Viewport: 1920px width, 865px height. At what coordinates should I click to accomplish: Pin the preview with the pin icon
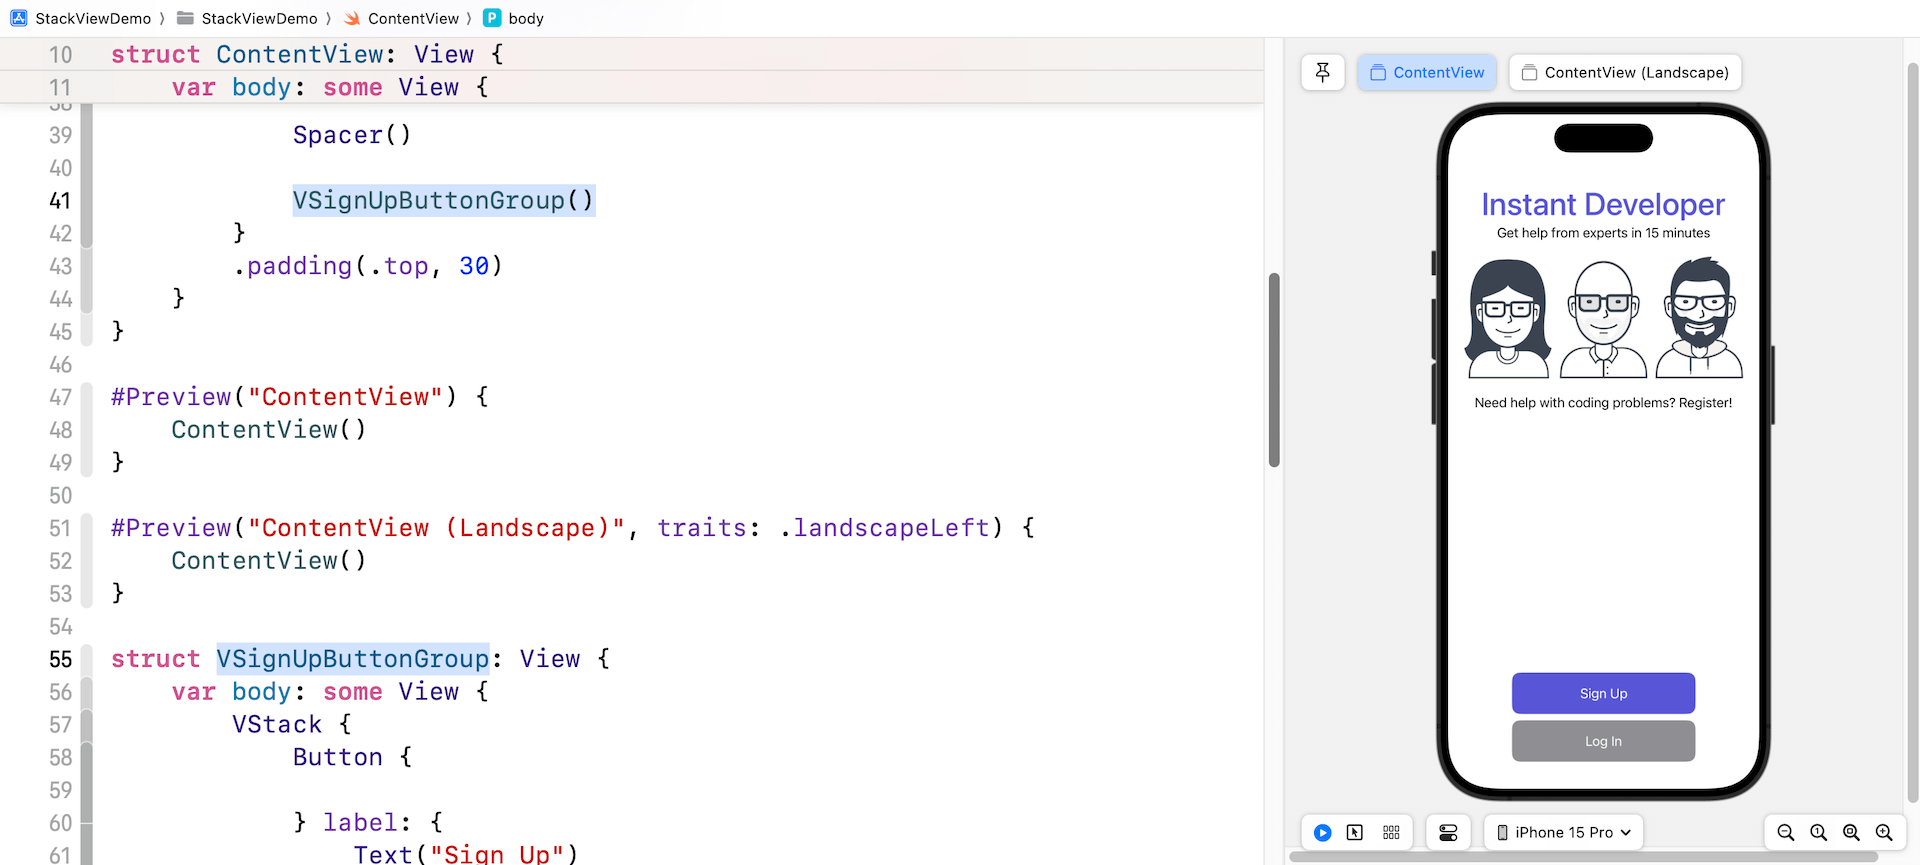[x=1322, y=72]
